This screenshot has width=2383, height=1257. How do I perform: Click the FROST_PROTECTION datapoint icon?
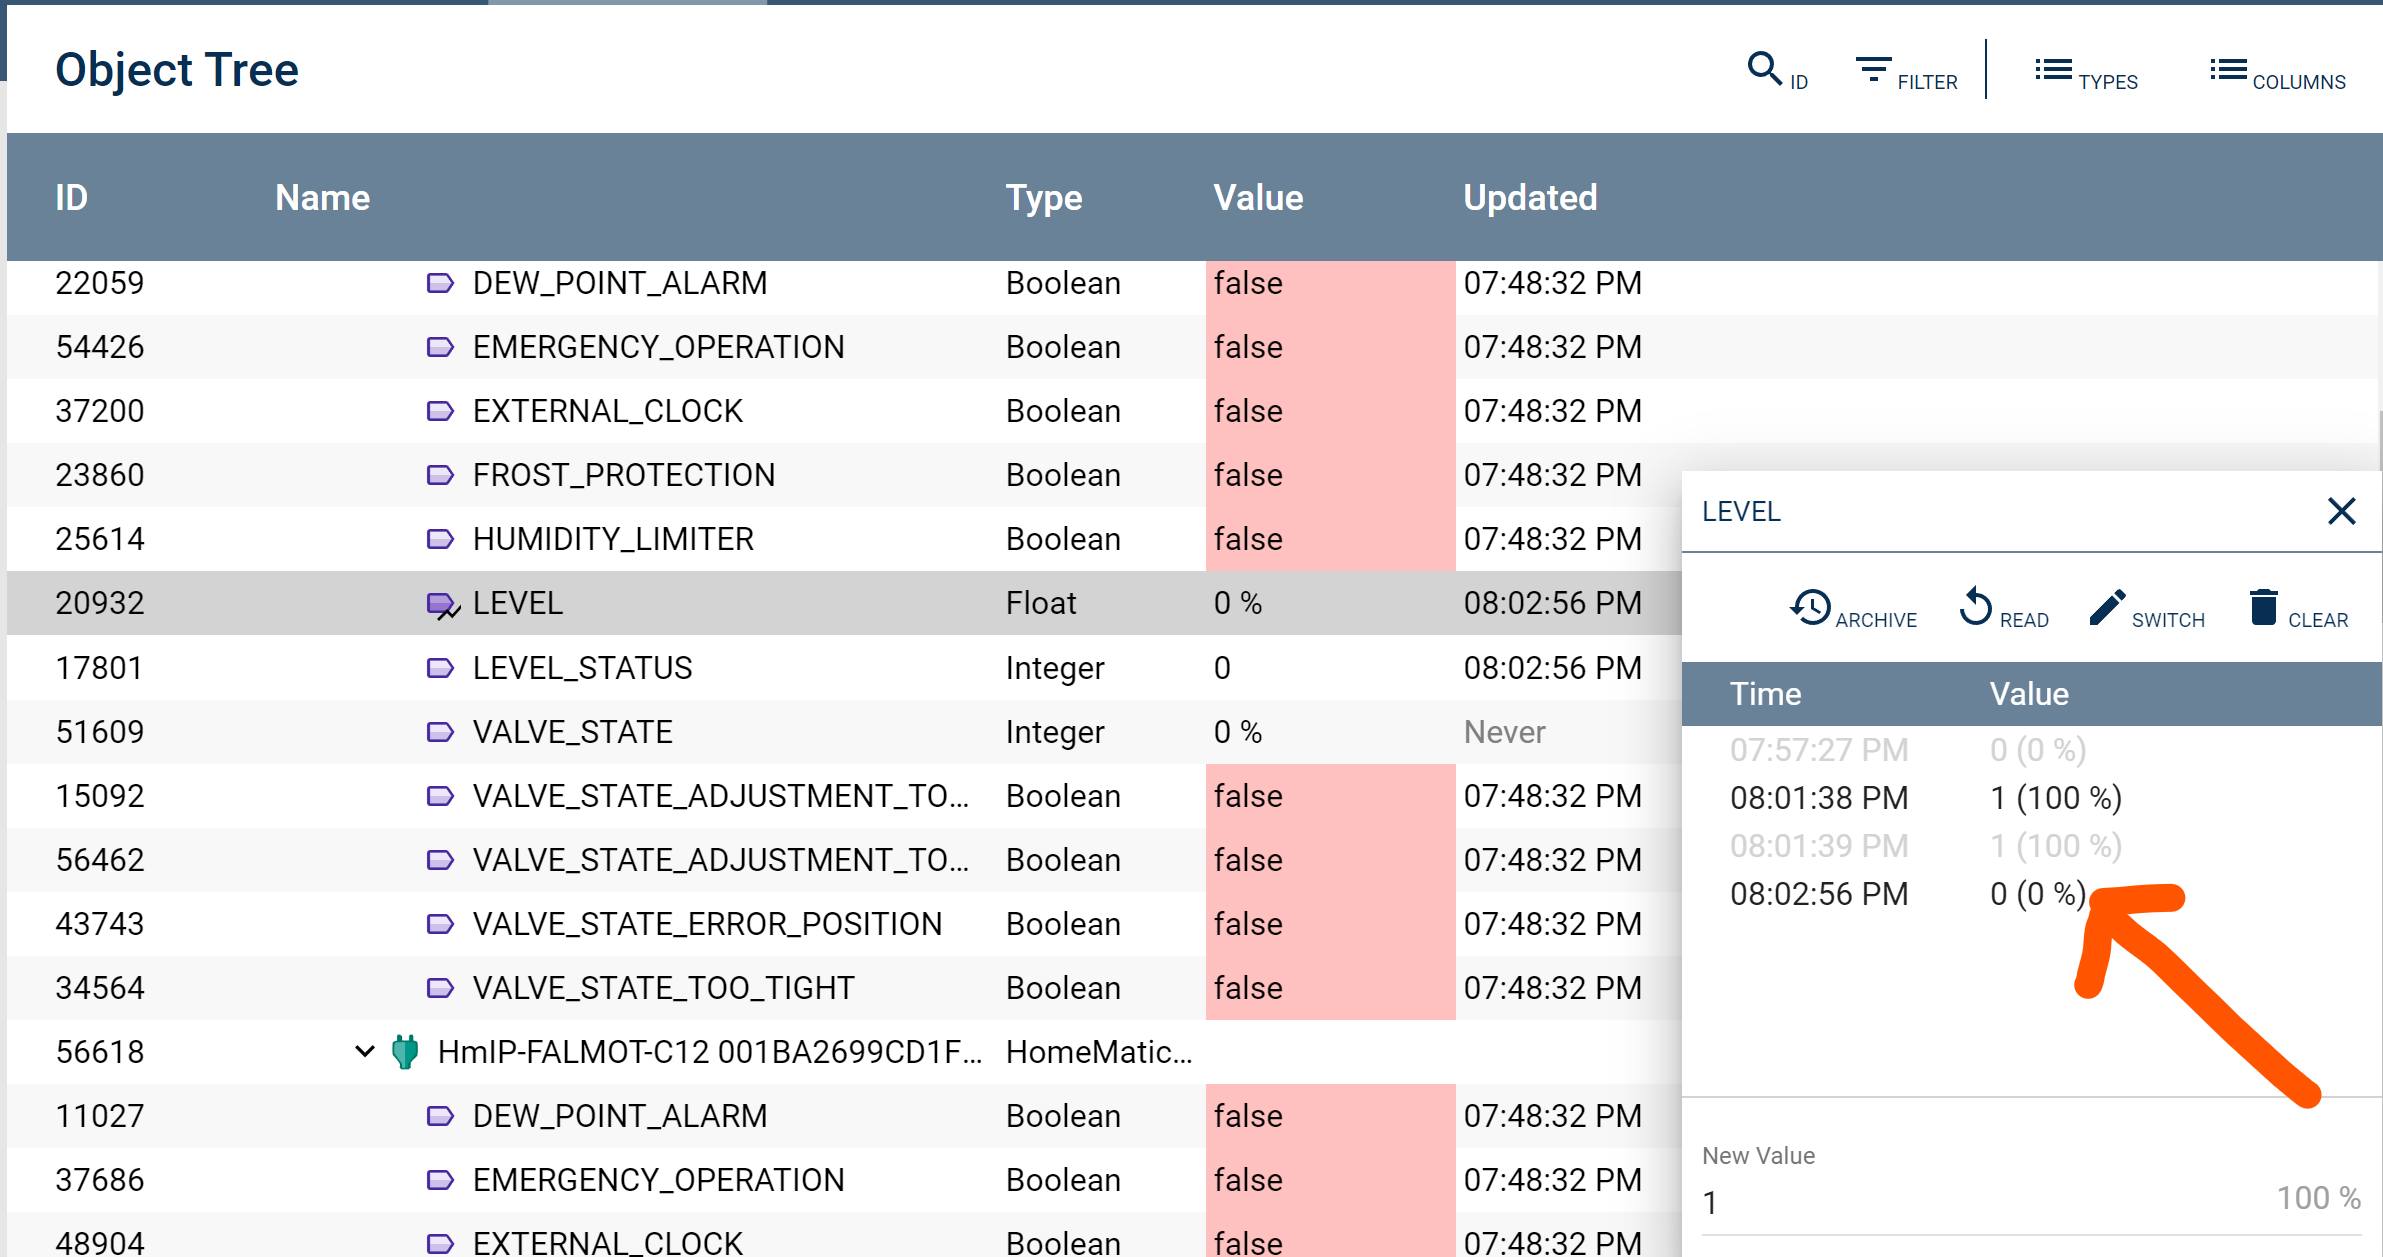click(x=440, y=475)
